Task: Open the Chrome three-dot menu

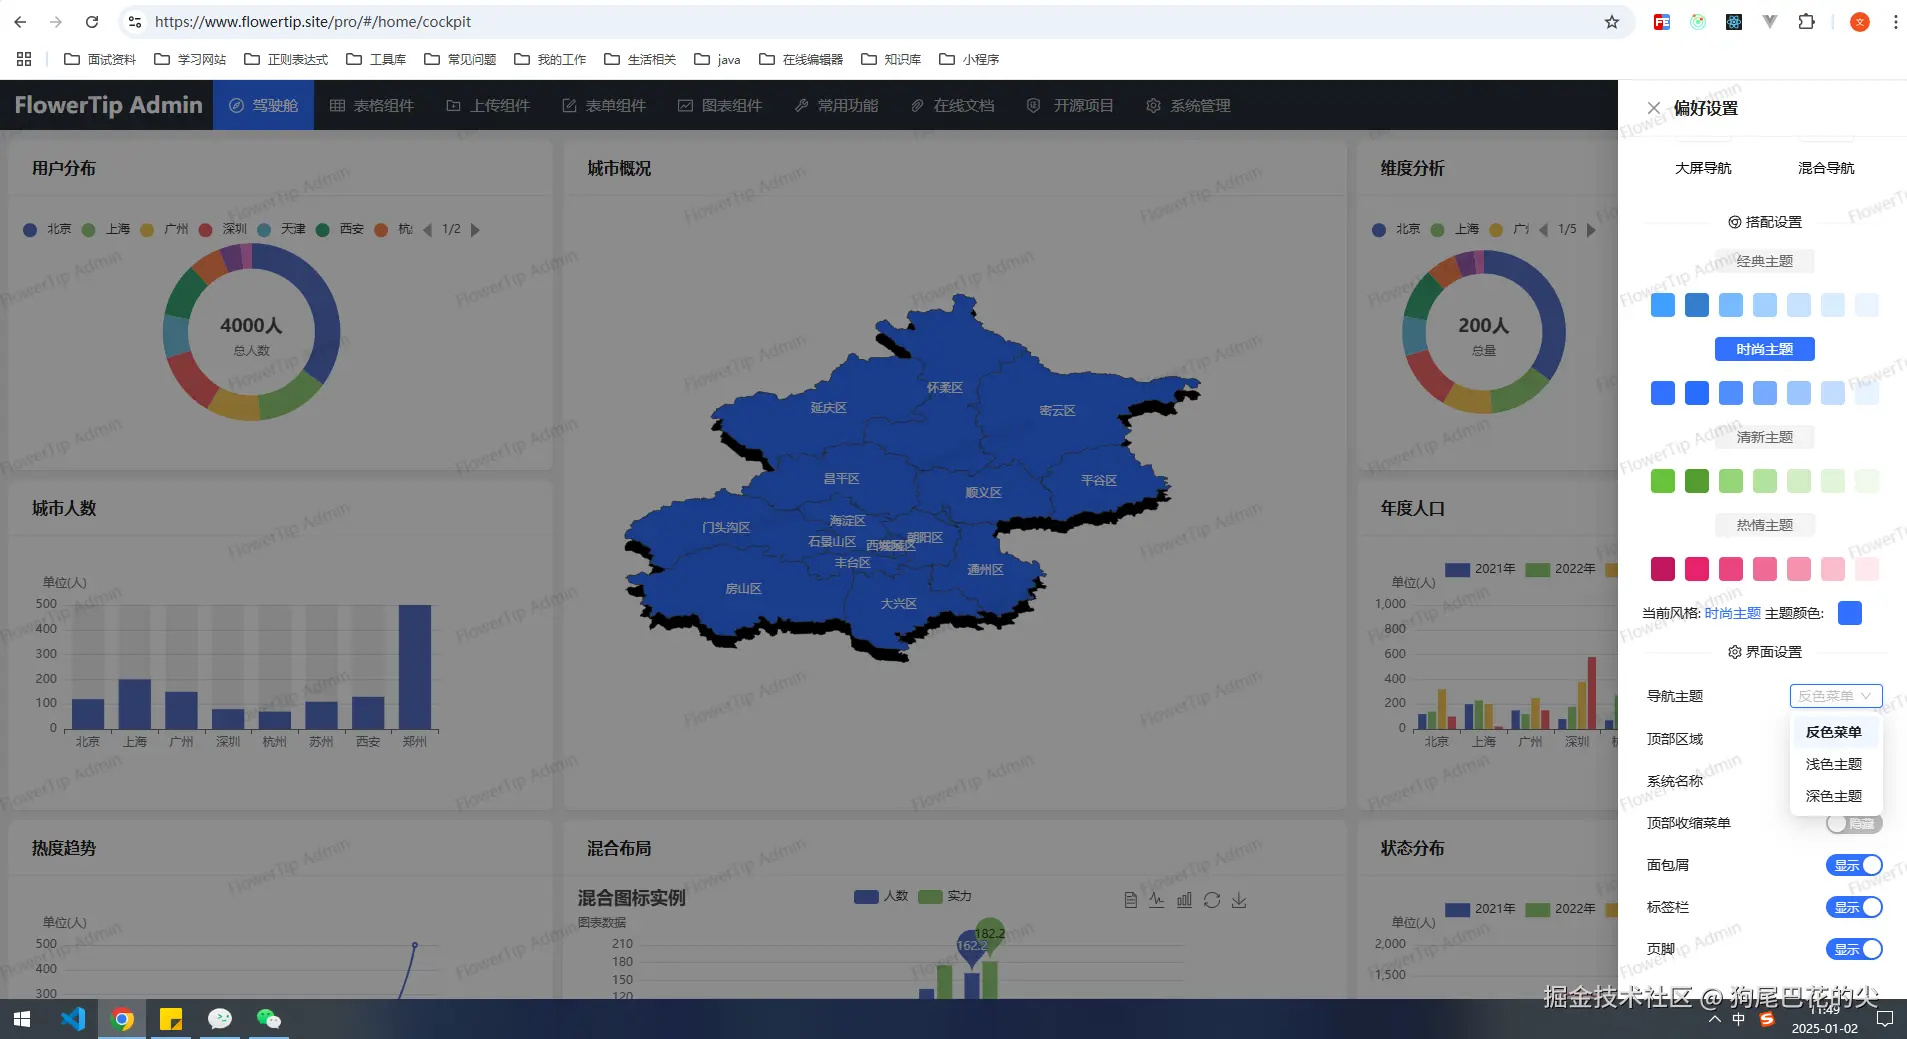Action: pos(1895,22)
